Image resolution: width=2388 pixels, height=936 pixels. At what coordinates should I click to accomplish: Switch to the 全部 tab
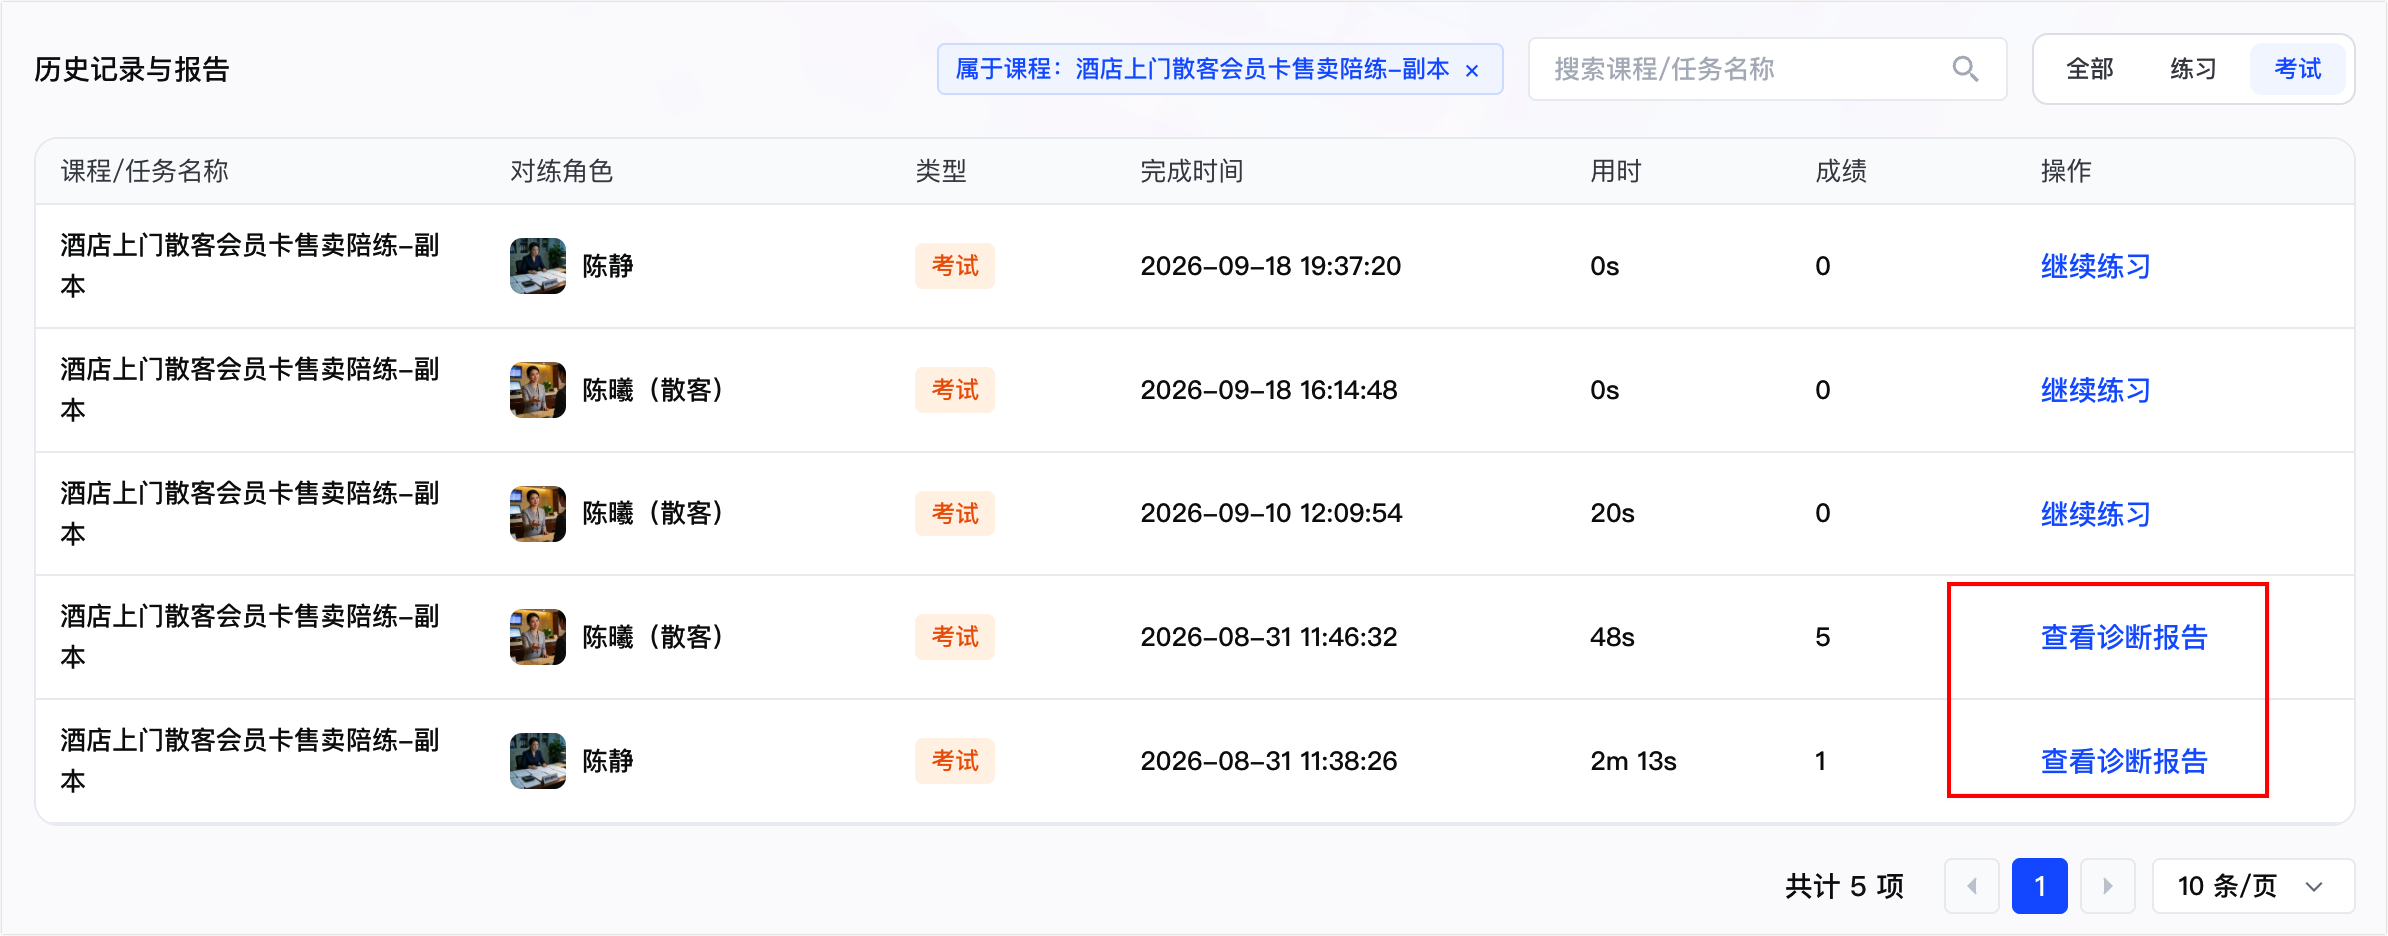coord(2089,69)
